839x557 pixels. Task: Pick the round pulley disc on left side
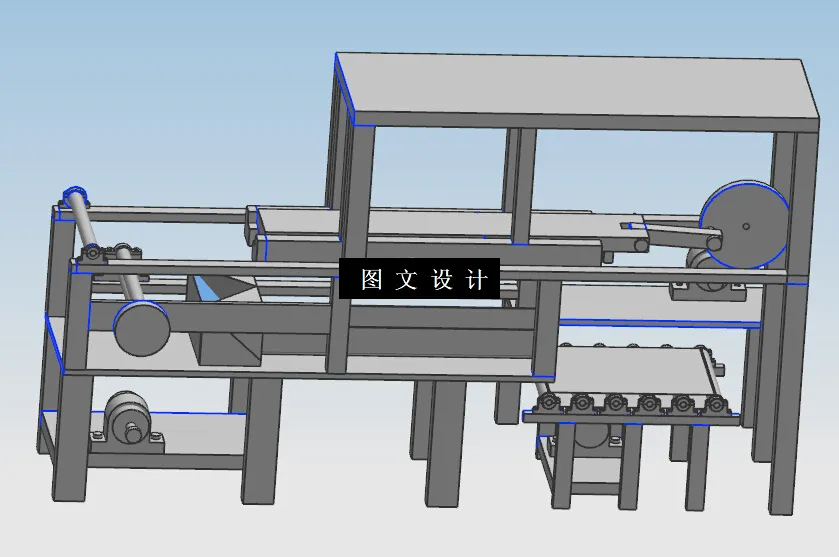click(x=142, y=328)
